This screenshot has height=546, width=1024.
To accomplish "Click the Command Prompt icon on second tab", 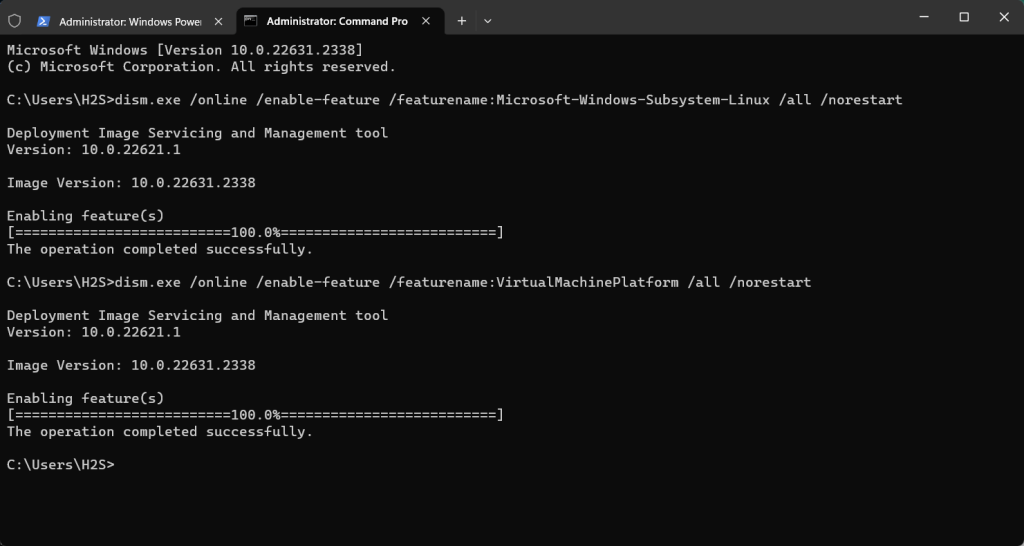I will [x=250, y=21].
